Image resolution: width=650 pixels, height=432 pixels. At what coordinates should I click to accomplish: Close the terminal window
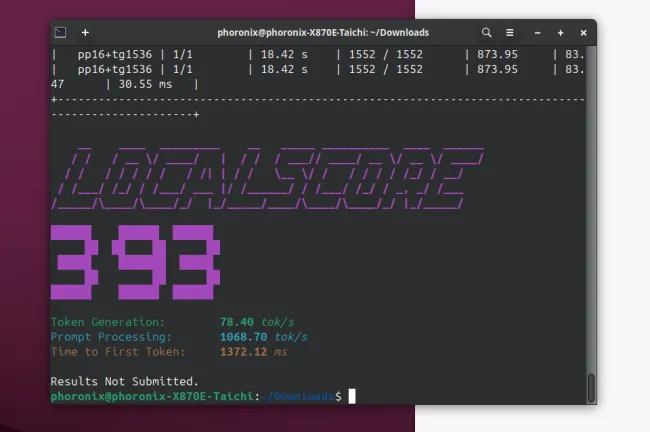point(583,32)
